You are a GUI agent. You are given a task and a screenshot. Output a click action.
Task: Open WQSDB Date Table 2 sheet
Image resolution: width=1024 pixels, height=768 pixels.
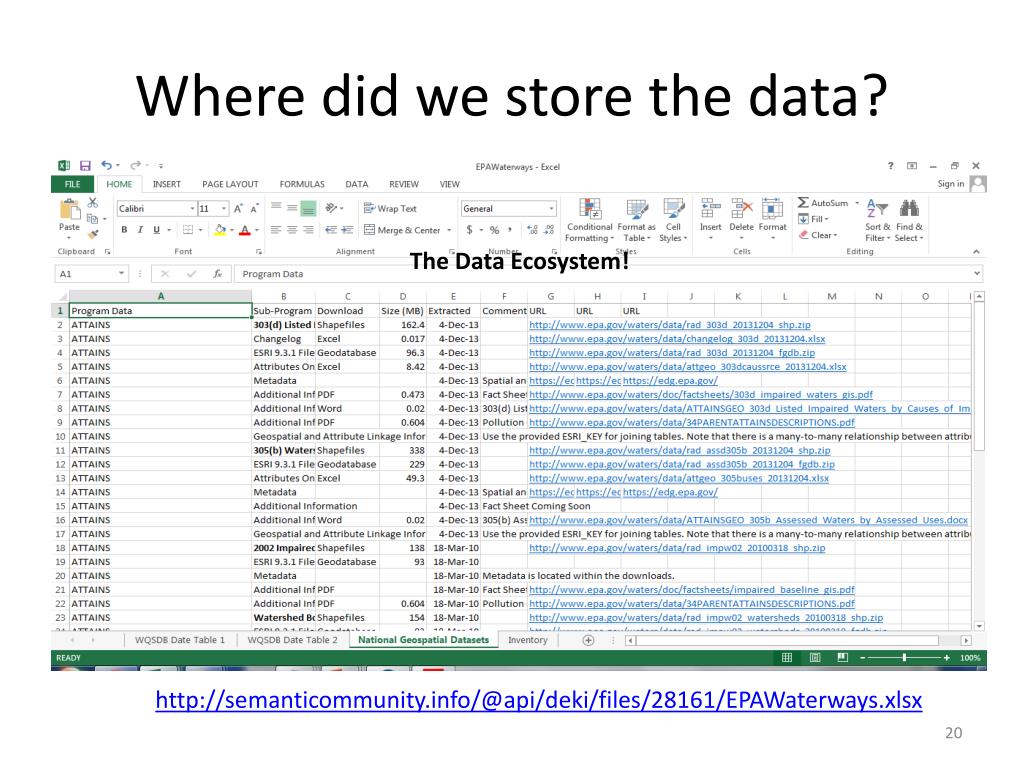pos(293,640)
